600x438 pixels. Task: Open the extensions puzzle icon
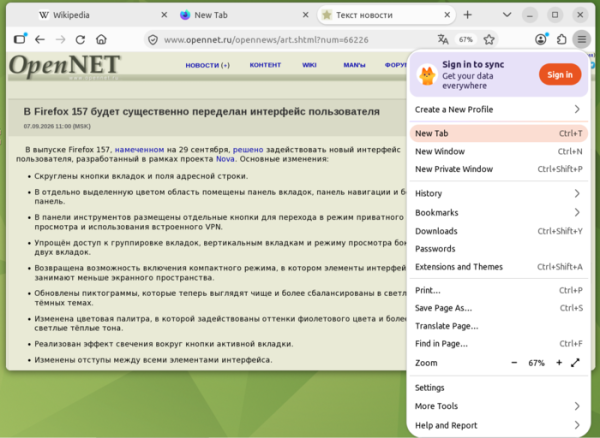coord(561,39)
